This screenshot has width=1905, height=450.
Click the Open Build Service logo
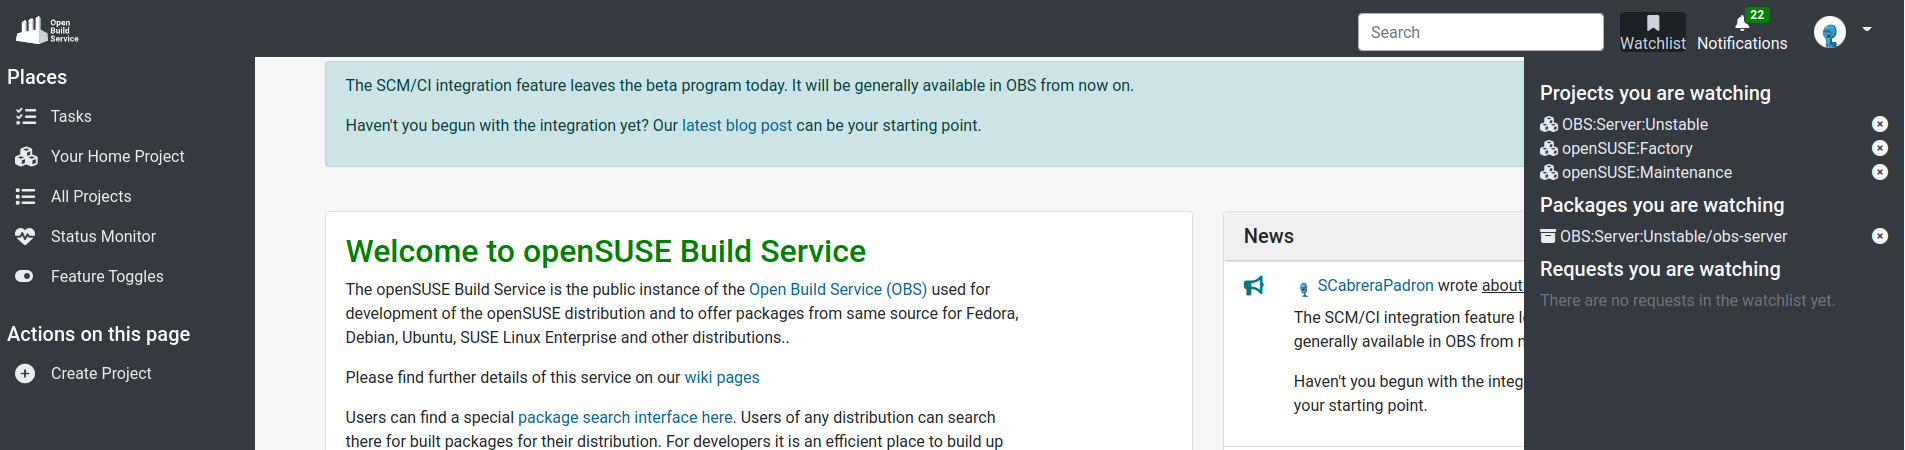pos(47,31)
